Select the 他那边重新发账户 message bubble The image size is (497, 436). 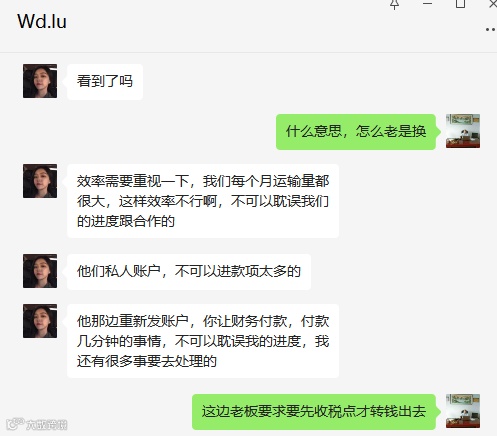click(x=203, y=341)
